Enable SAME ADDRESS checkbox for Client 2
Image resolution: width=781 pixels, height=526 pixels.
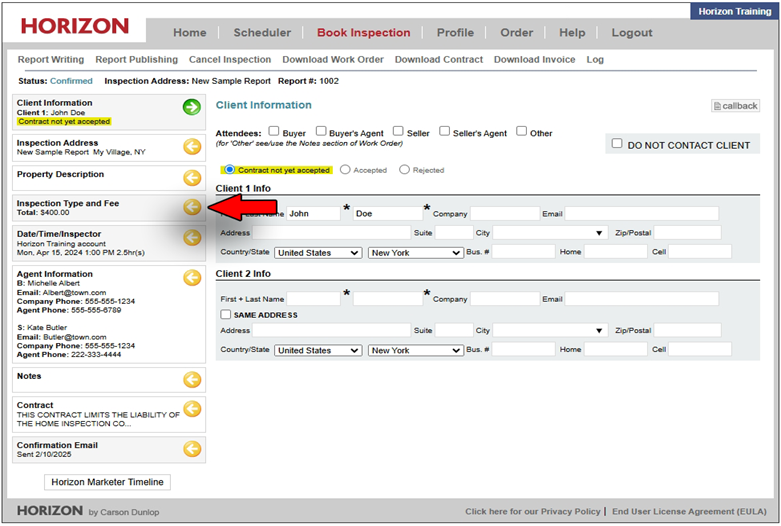225,315
